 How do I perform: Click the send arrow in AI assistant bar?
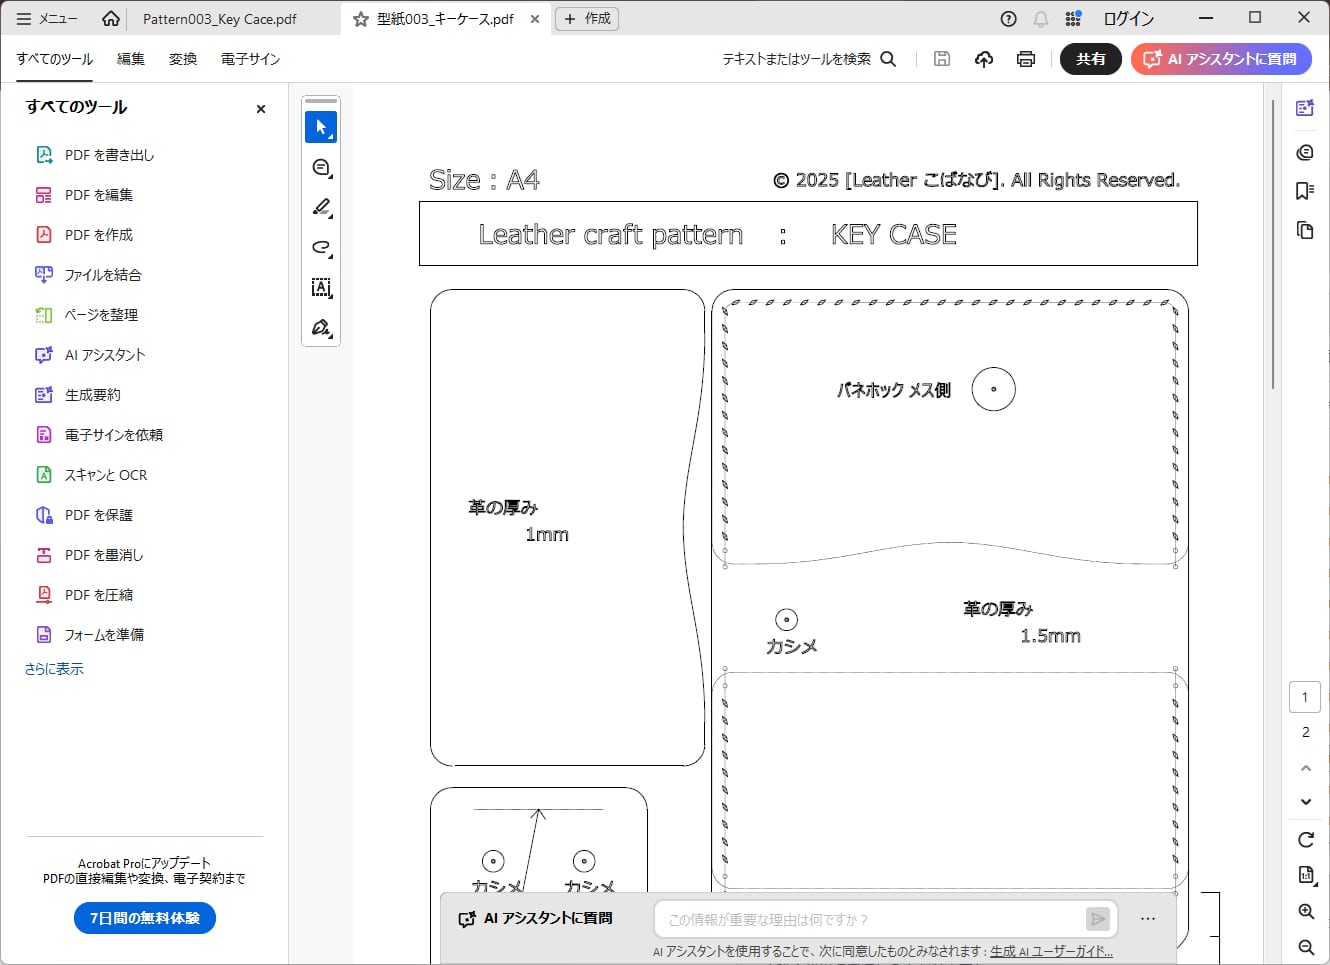click(x=1098, y=919)
